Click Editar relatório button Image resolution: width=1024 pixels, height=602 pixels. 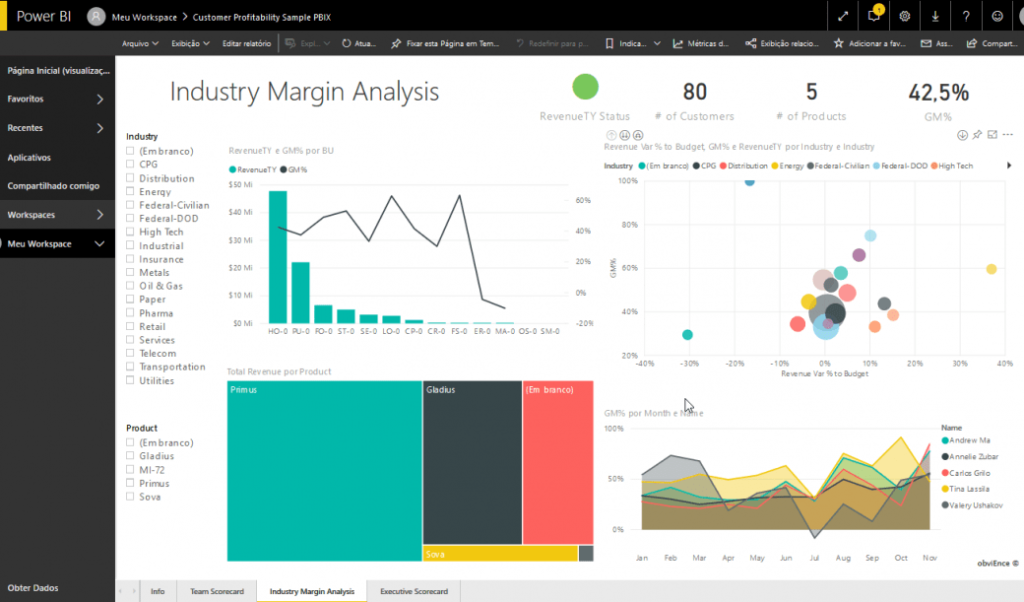pos(246,43)
